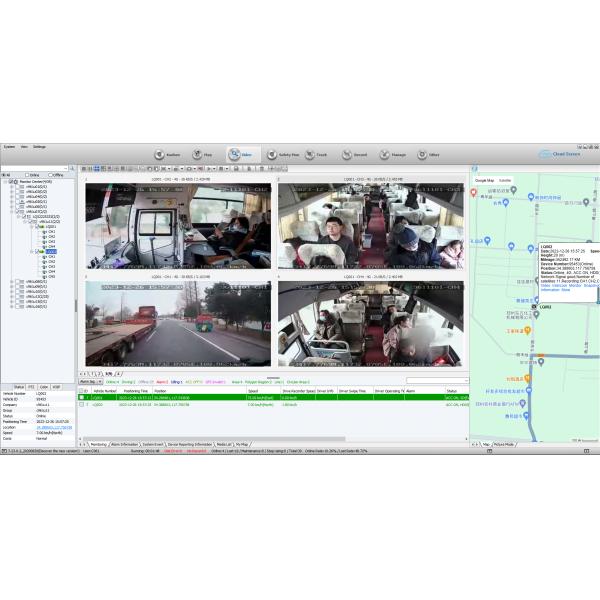Tick the checkbox in first alarm row

click(x=82, y=397)
